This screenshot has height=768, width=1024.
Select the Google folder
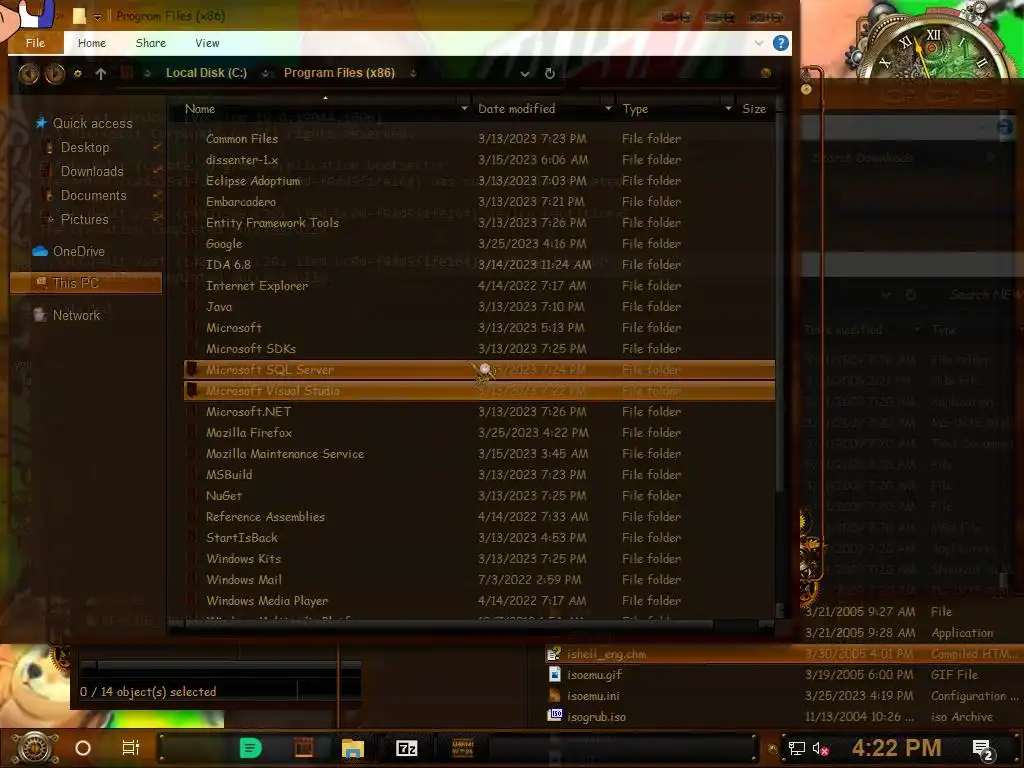coord(479,244)
